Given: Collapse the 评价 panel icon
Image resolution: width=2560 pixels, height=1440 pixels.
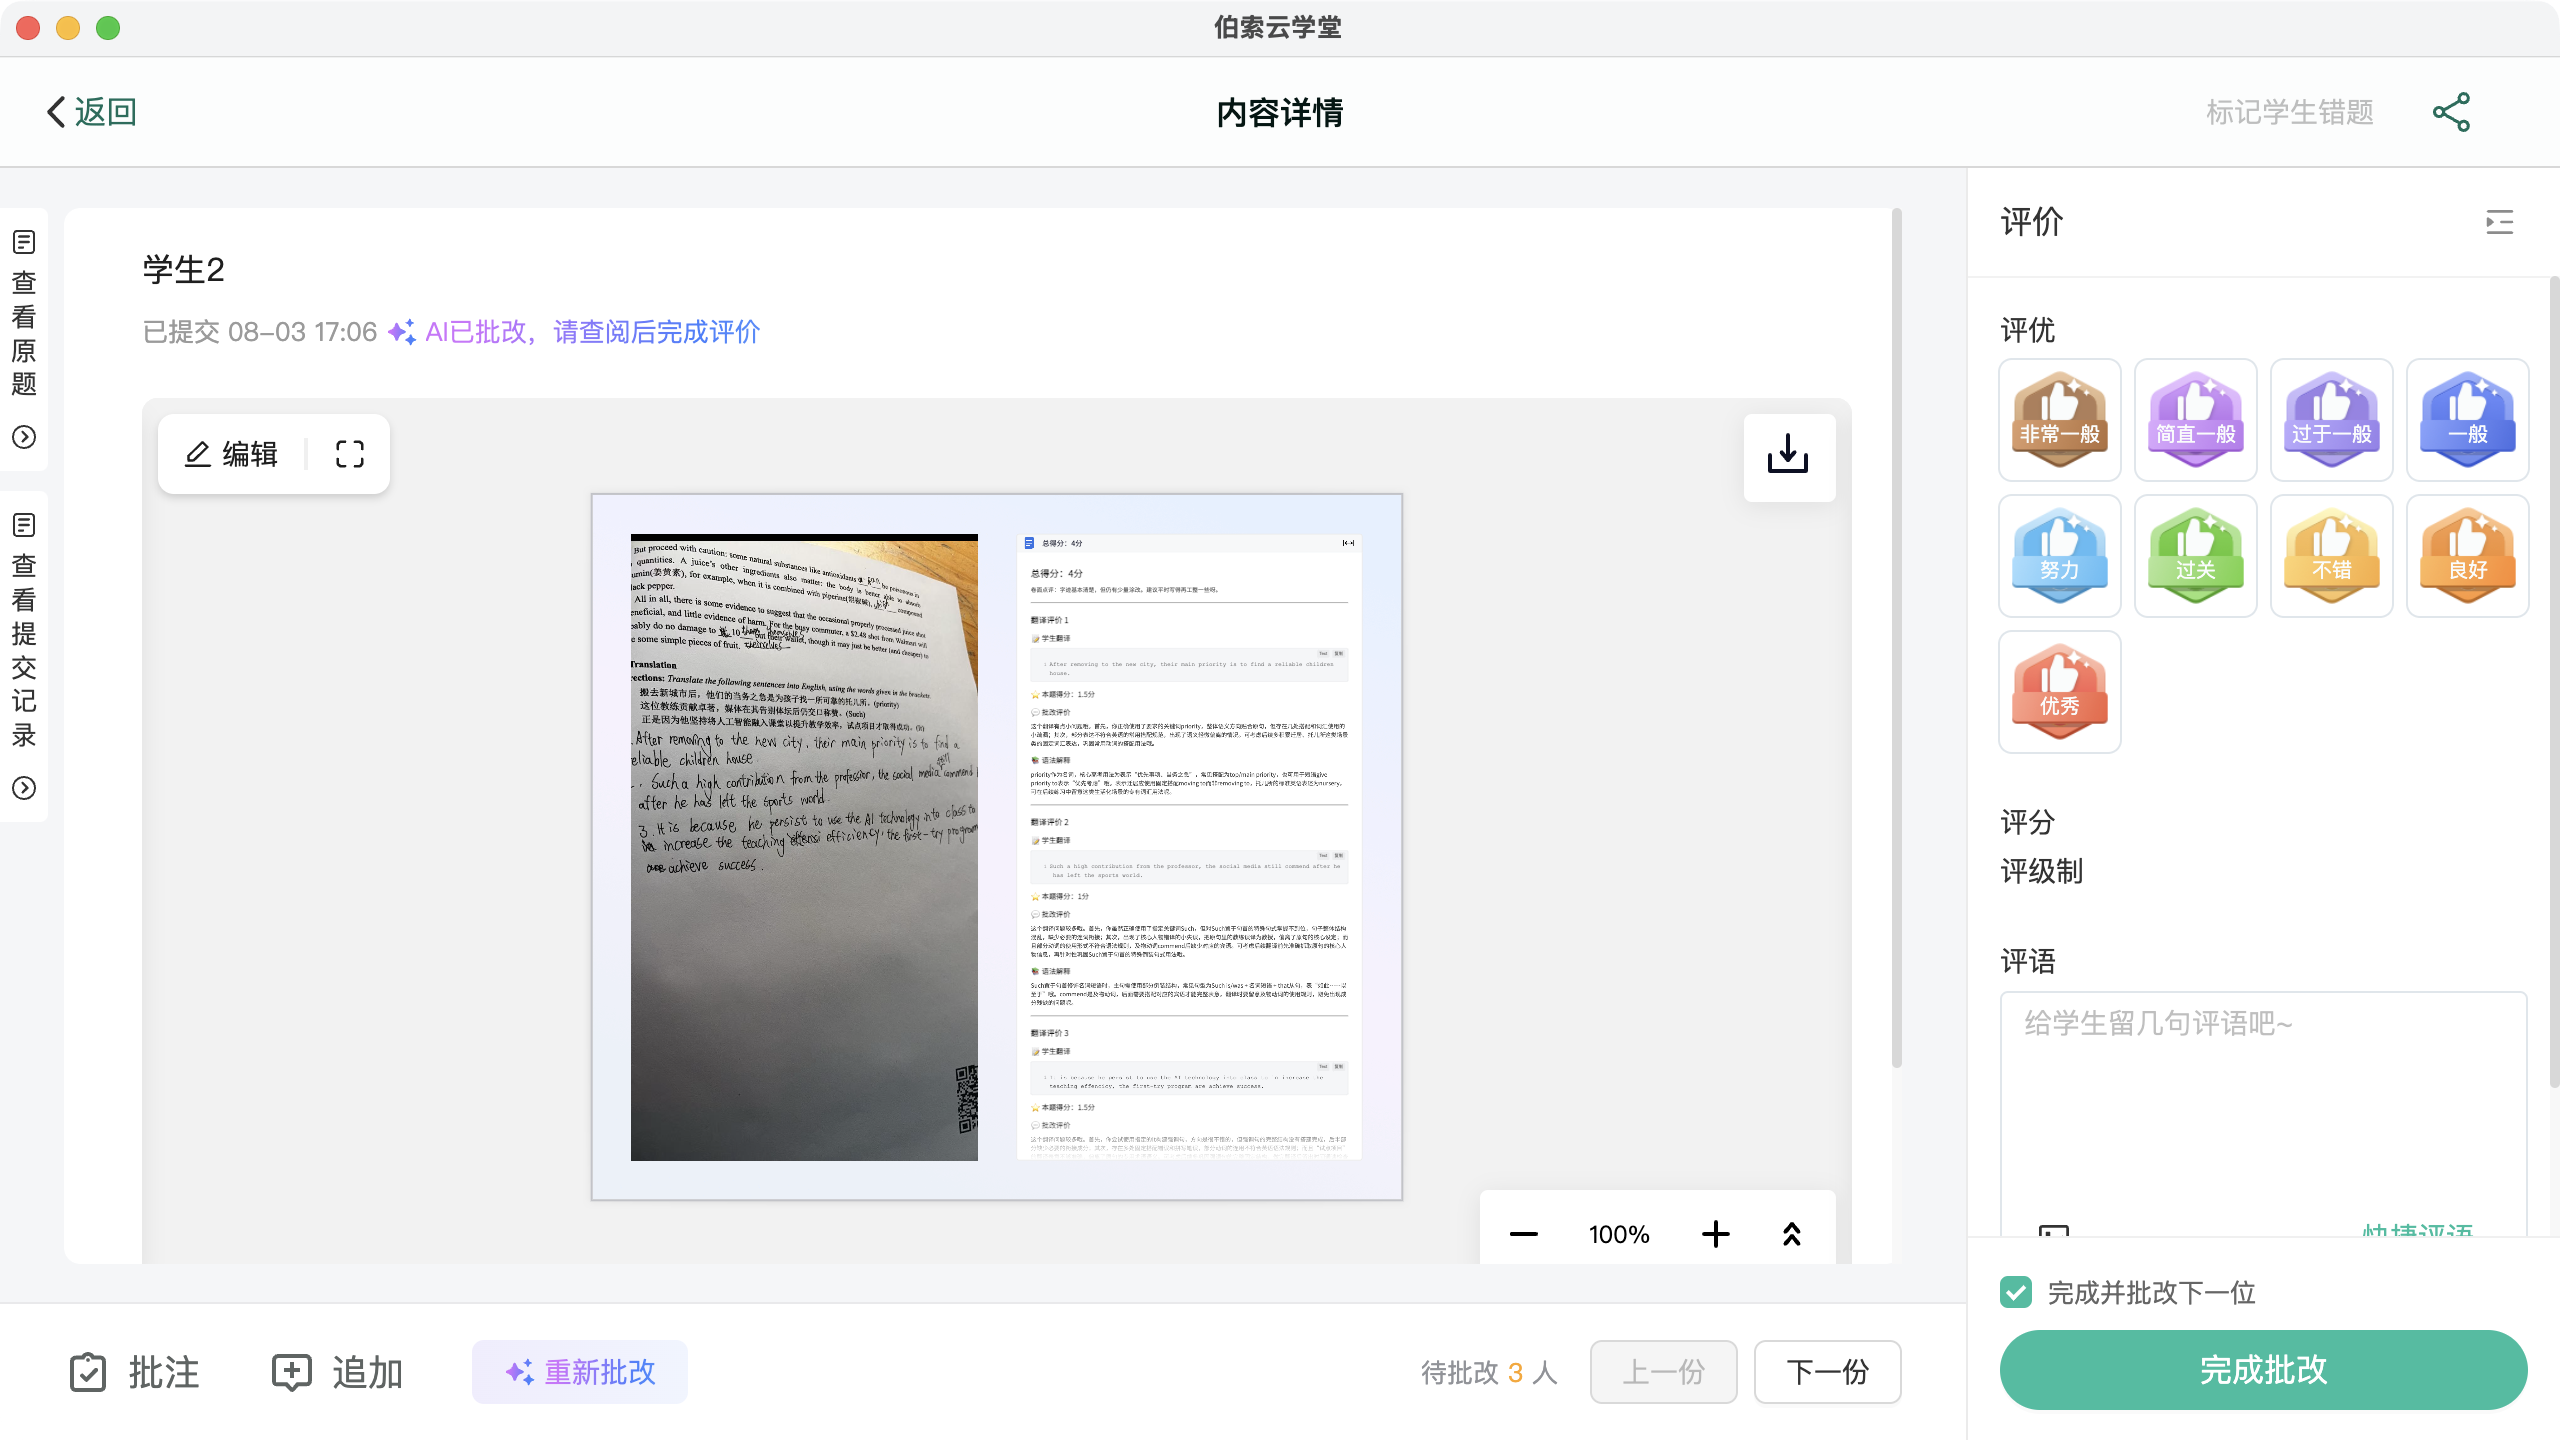Looking at the screenshot, I should point(2499,222).
